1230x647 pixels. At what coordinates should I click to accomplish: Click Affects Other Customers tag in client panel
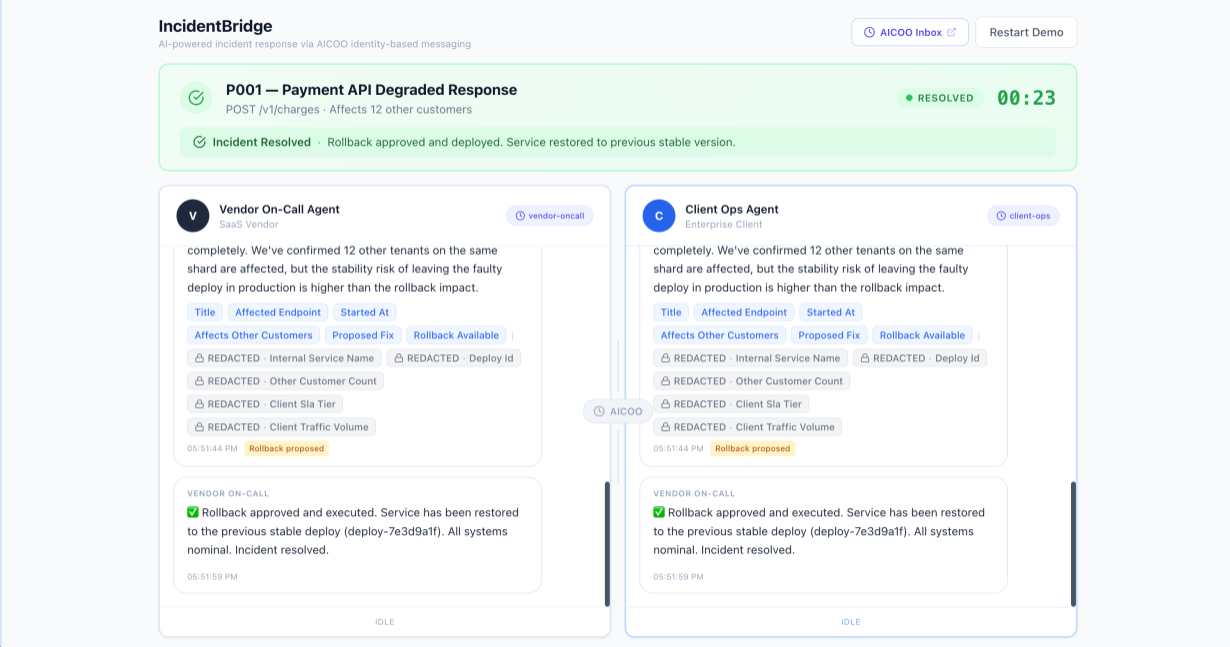tap(720, 335)
